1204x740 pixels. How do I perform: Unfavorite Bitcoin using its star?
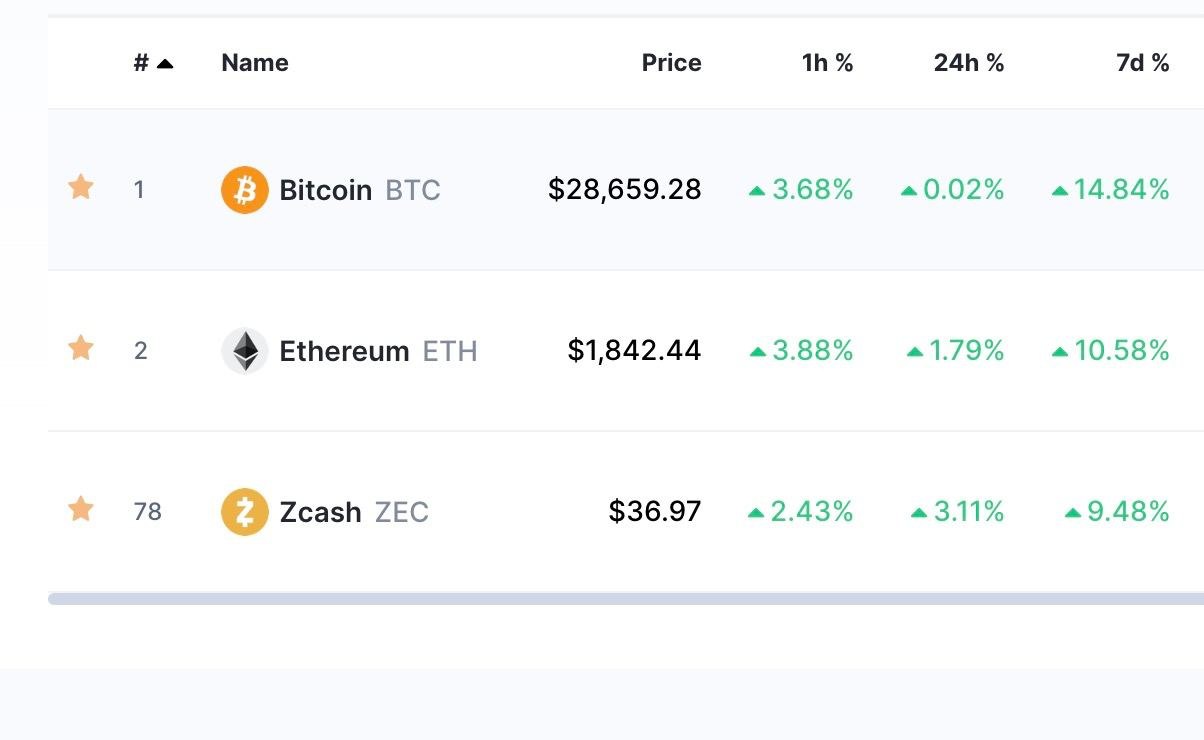81,187
